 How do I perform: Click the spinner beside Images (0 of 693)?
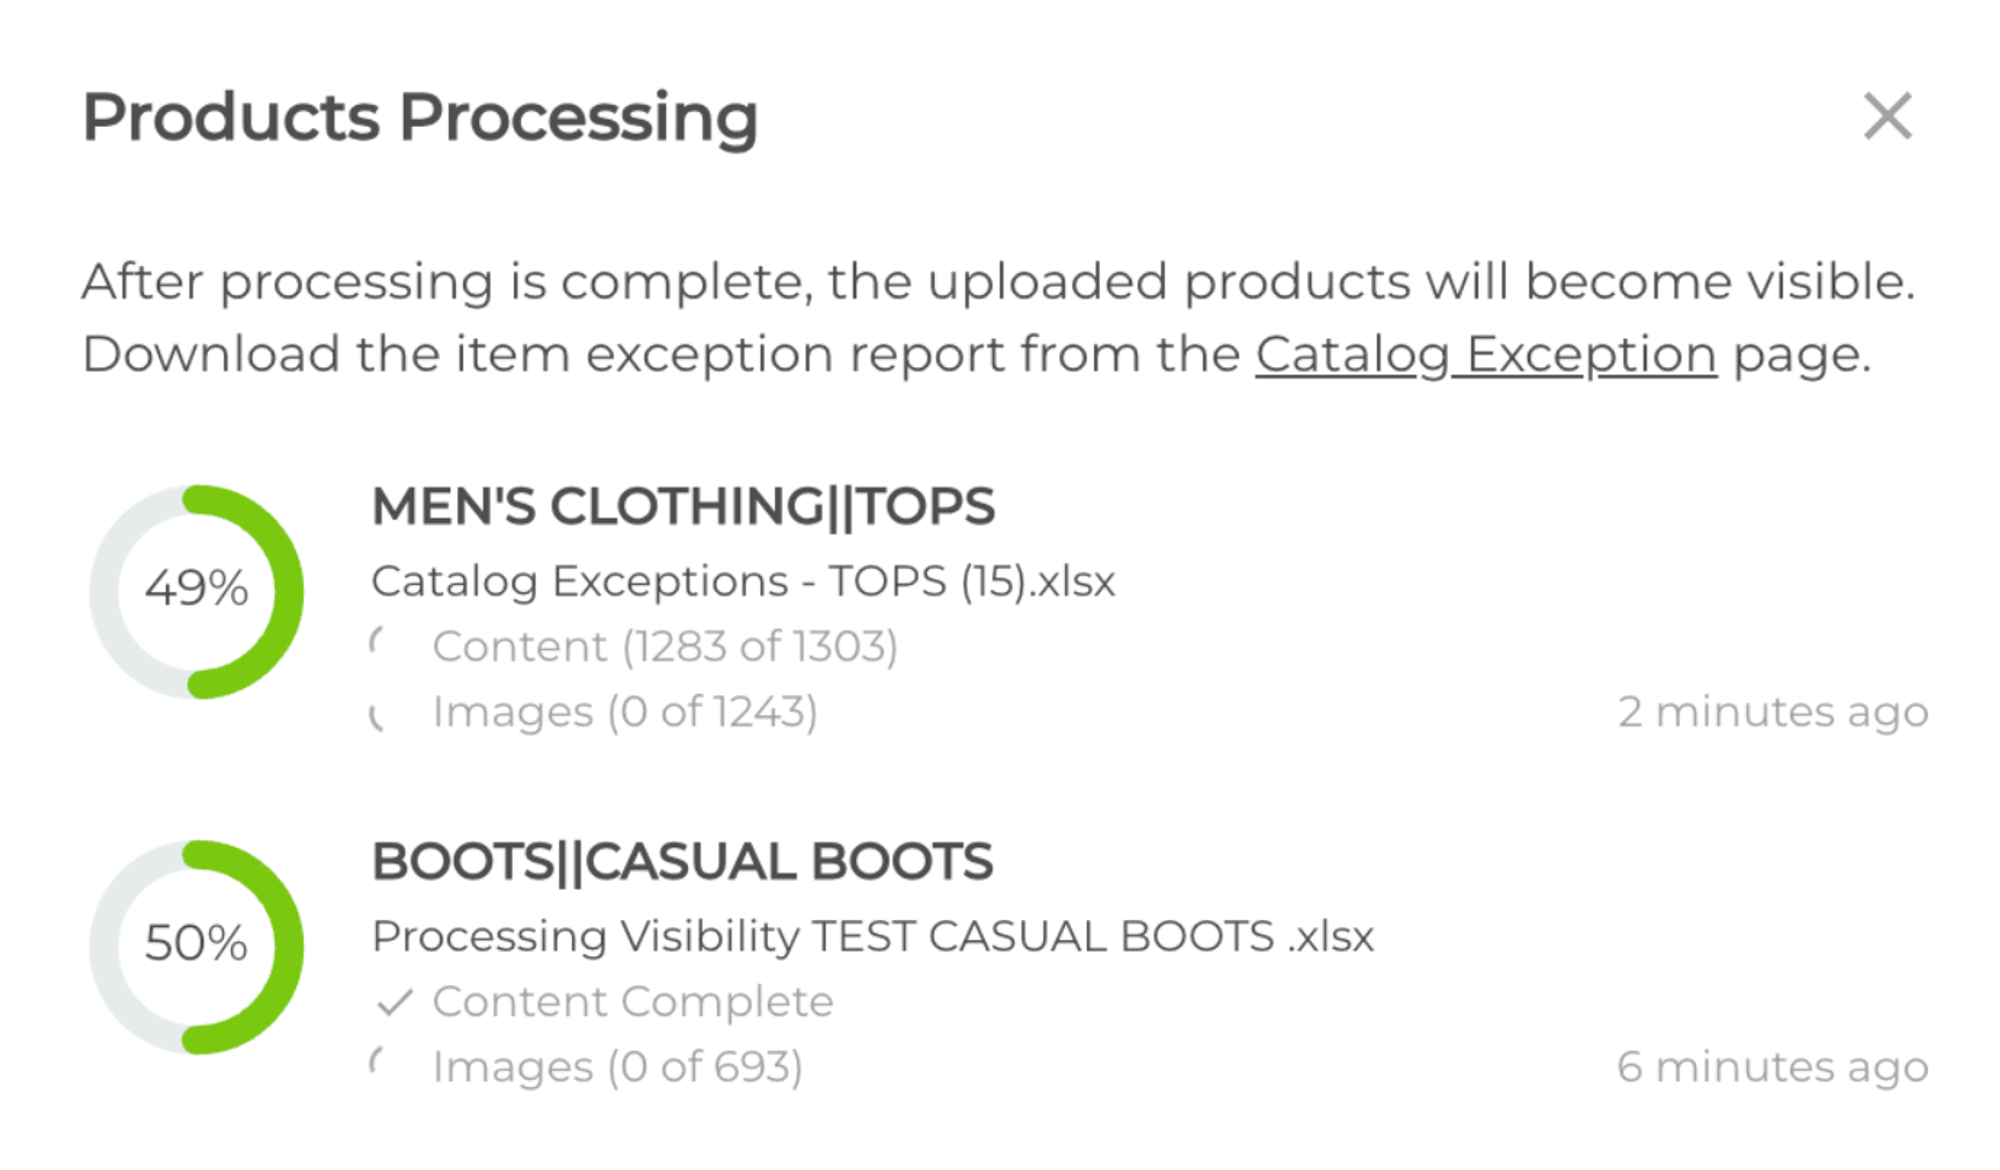click(379, 1062)
